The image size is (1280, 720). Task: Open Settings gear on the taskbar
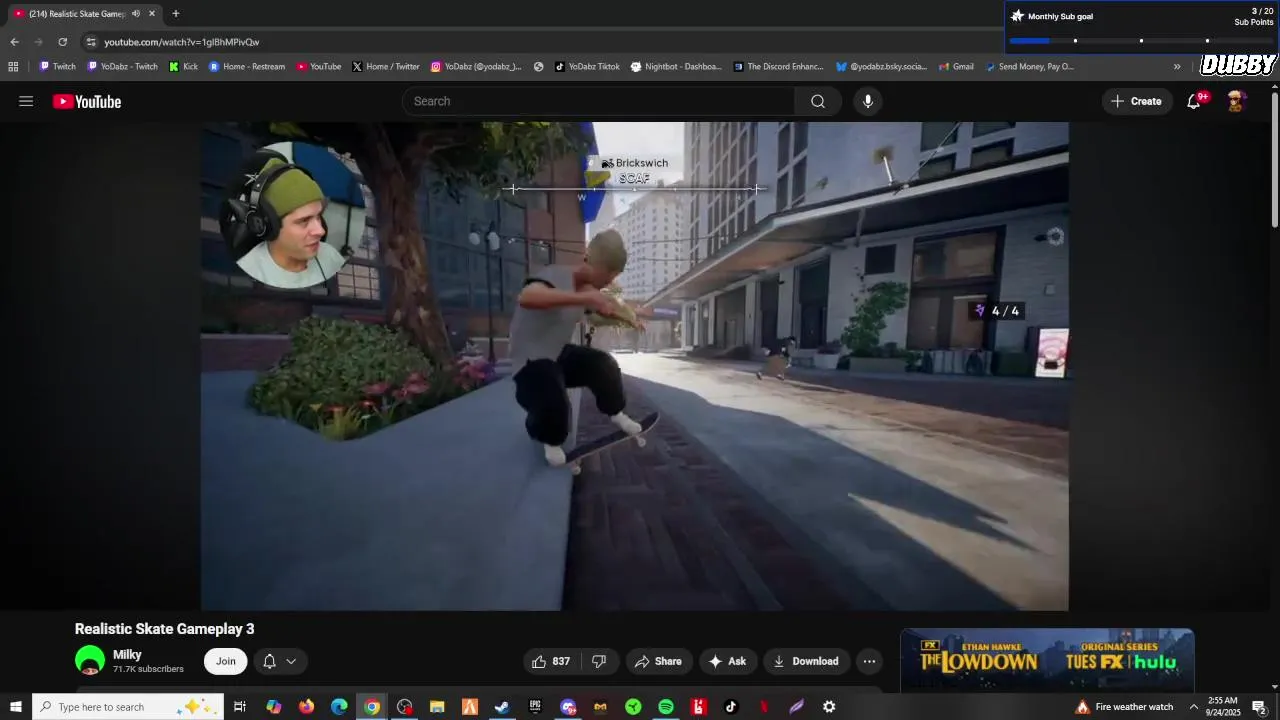point(829,707)
